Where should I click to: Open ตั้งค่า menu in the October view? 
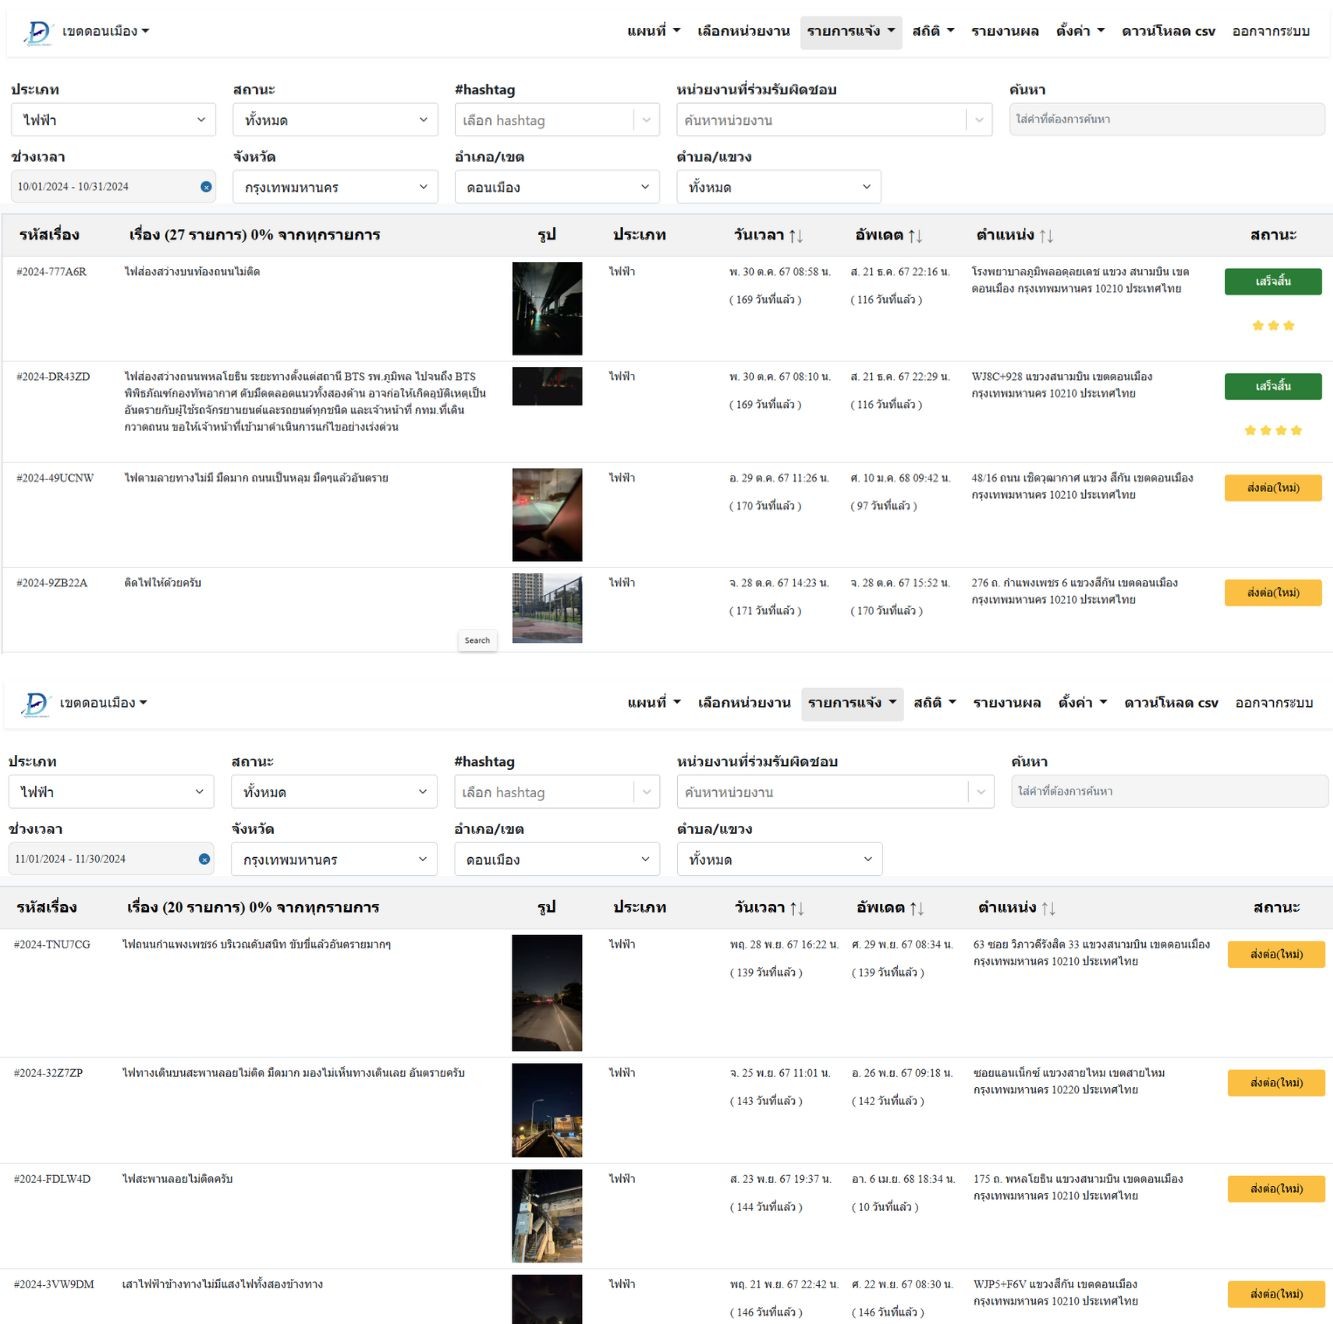[1080, 31]
